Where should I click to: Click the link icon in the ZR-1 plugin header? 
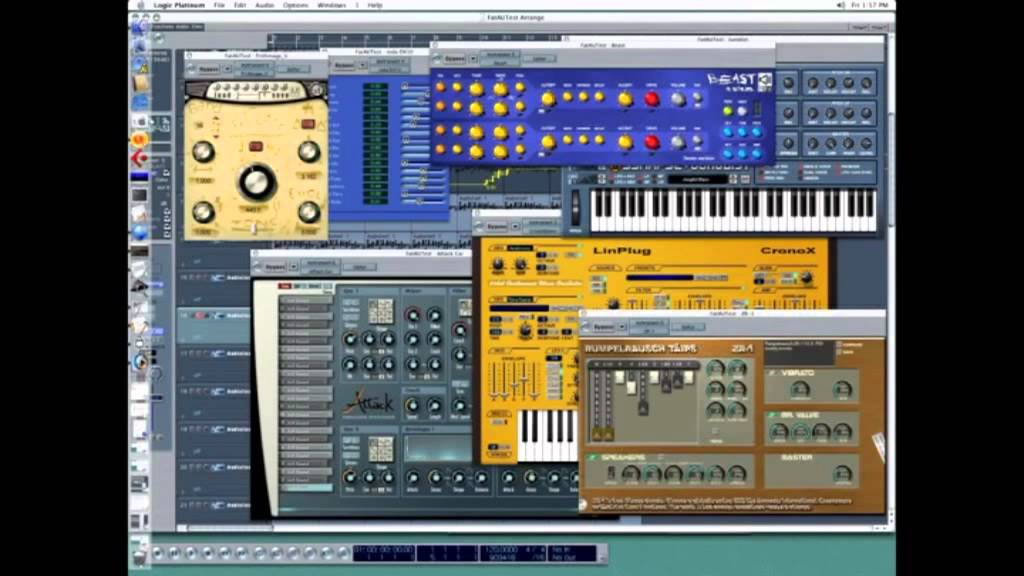point(586,327)
